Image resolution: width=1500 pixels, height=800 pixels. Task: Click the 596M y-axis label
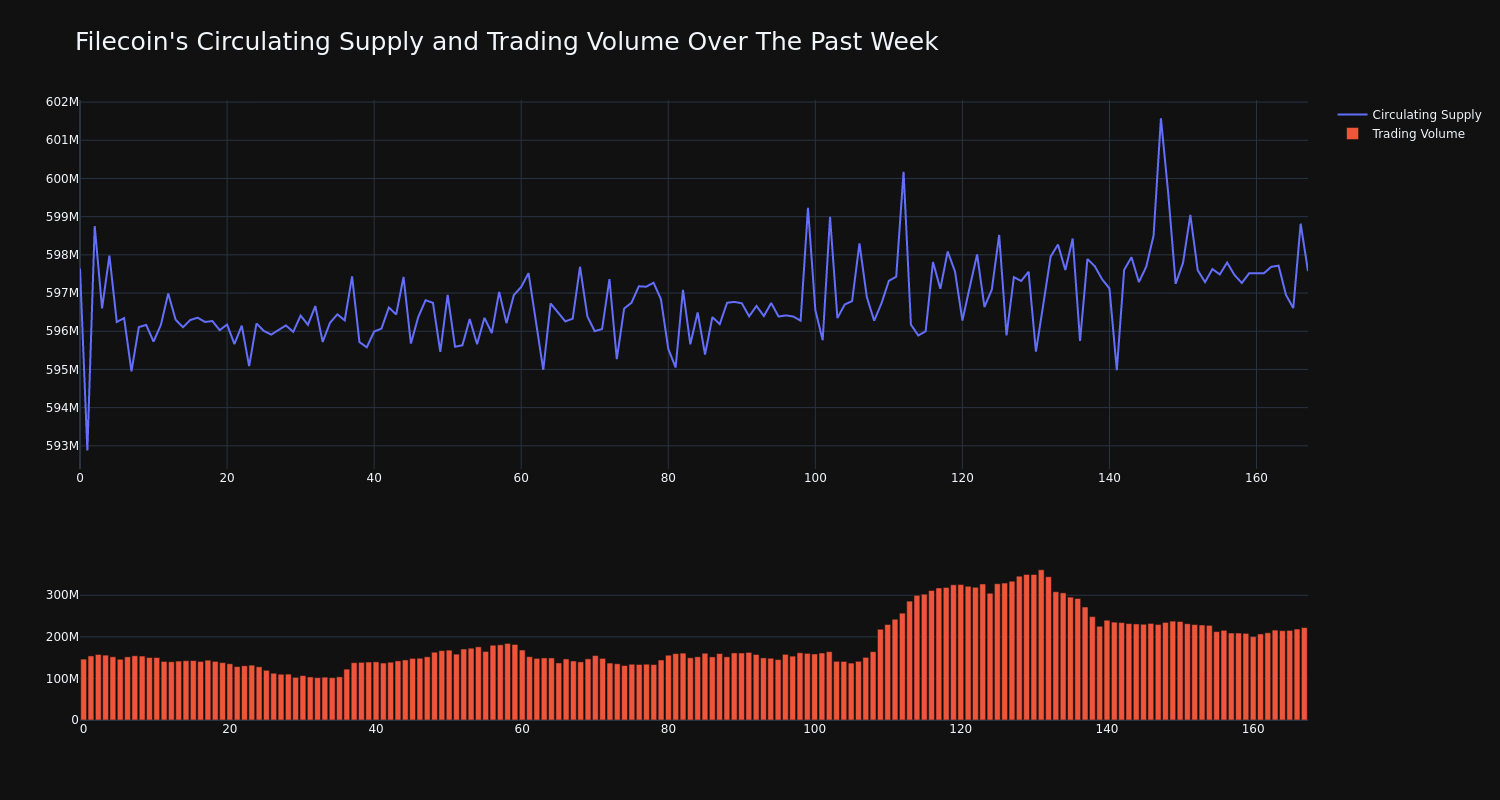click(x=61, y=331)
